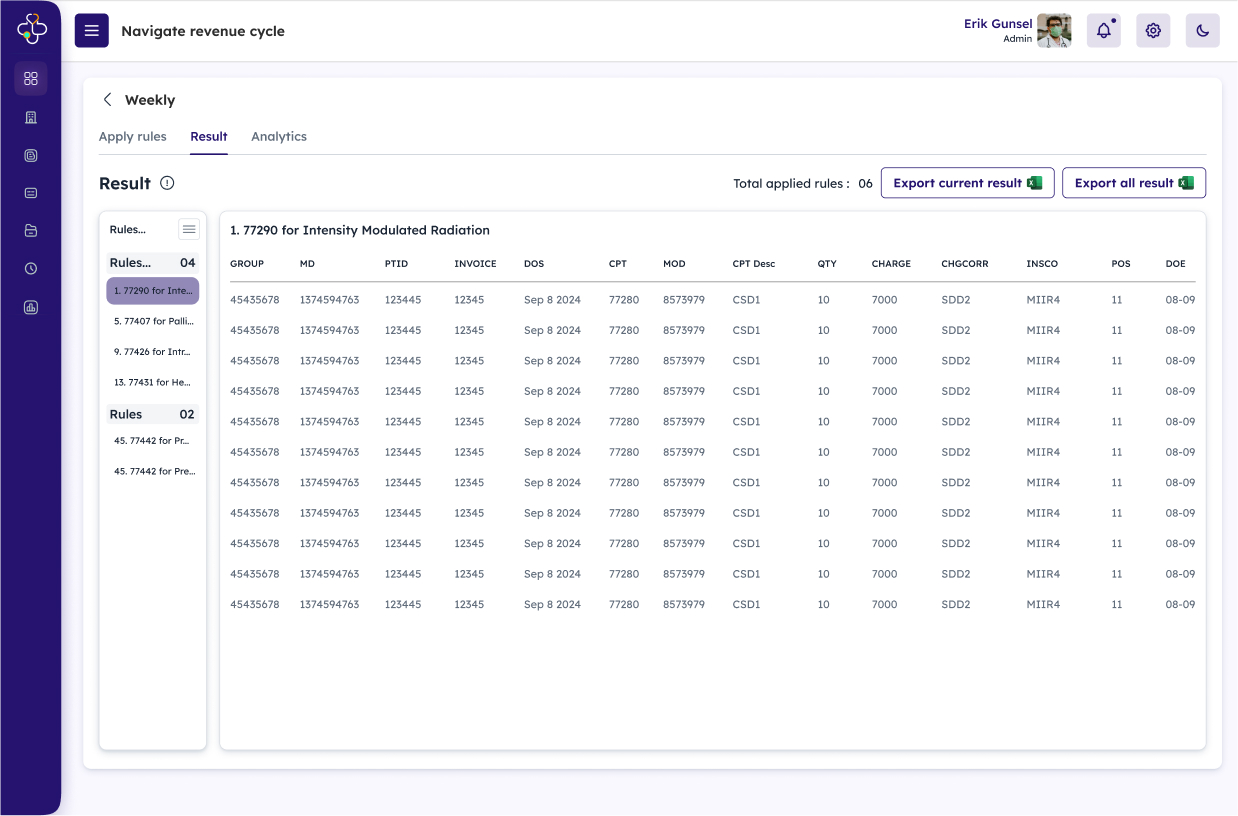Click Export all result button
Image resolution: width=1238 pixels, height=816 pixels.
[x=1133, y=183]
